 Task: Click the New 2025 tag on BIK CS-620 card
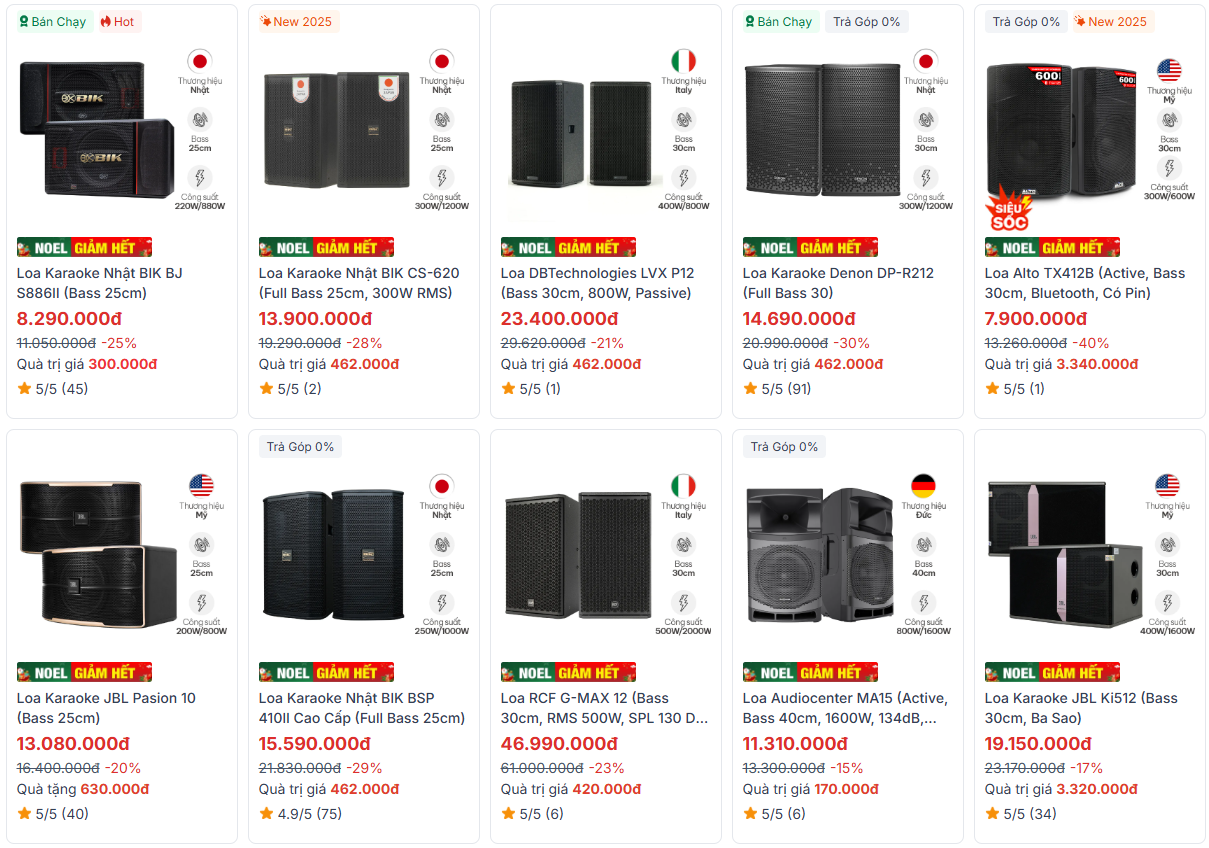coord(297,22)
